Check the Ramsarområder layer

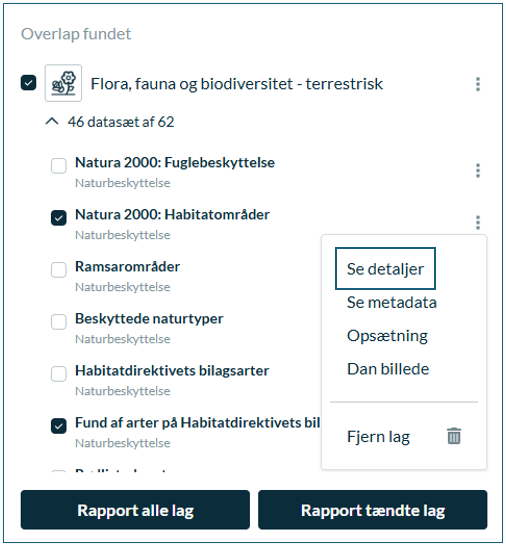59,270
